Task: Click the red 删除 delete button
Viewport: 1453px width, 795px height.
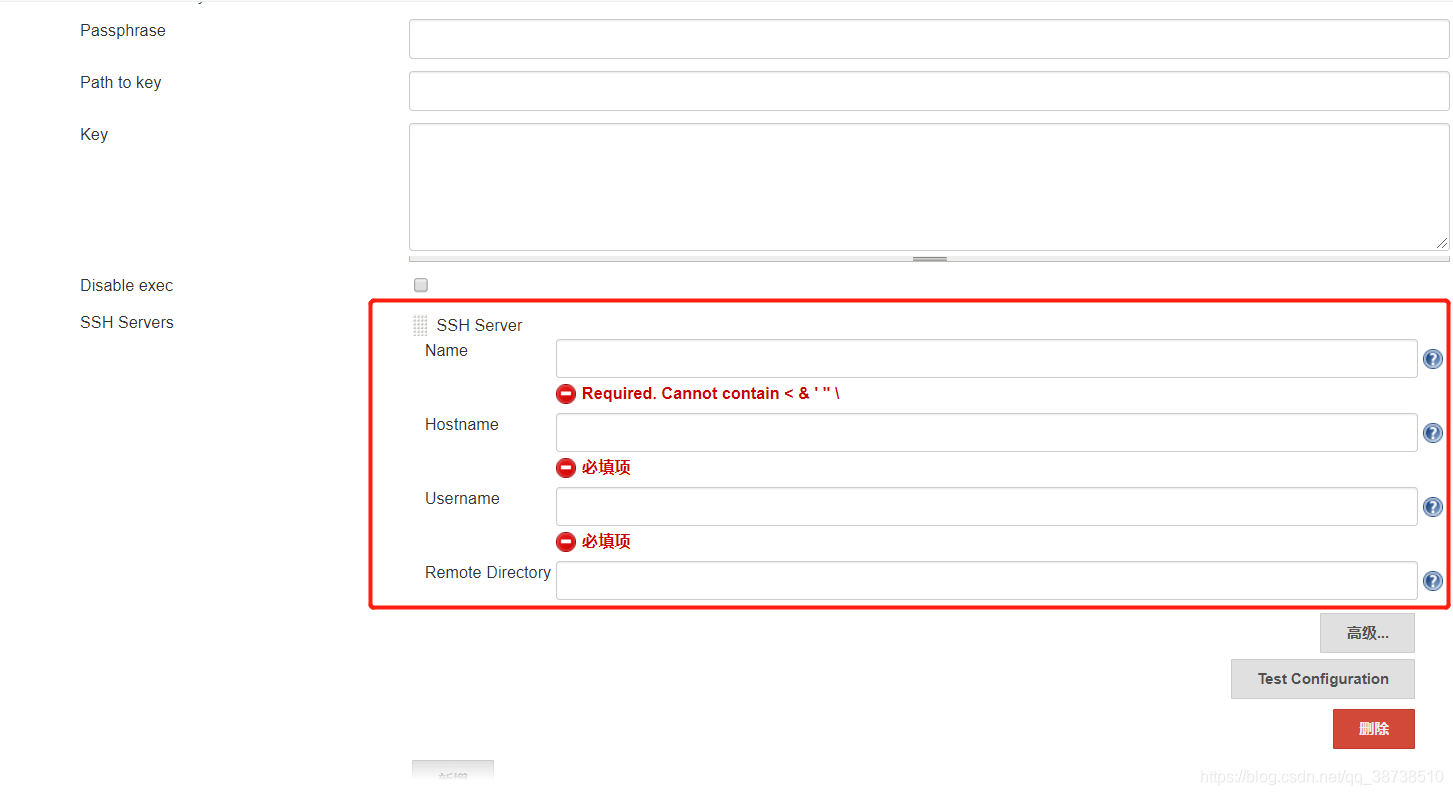Action: click(x=1373, y=728)
